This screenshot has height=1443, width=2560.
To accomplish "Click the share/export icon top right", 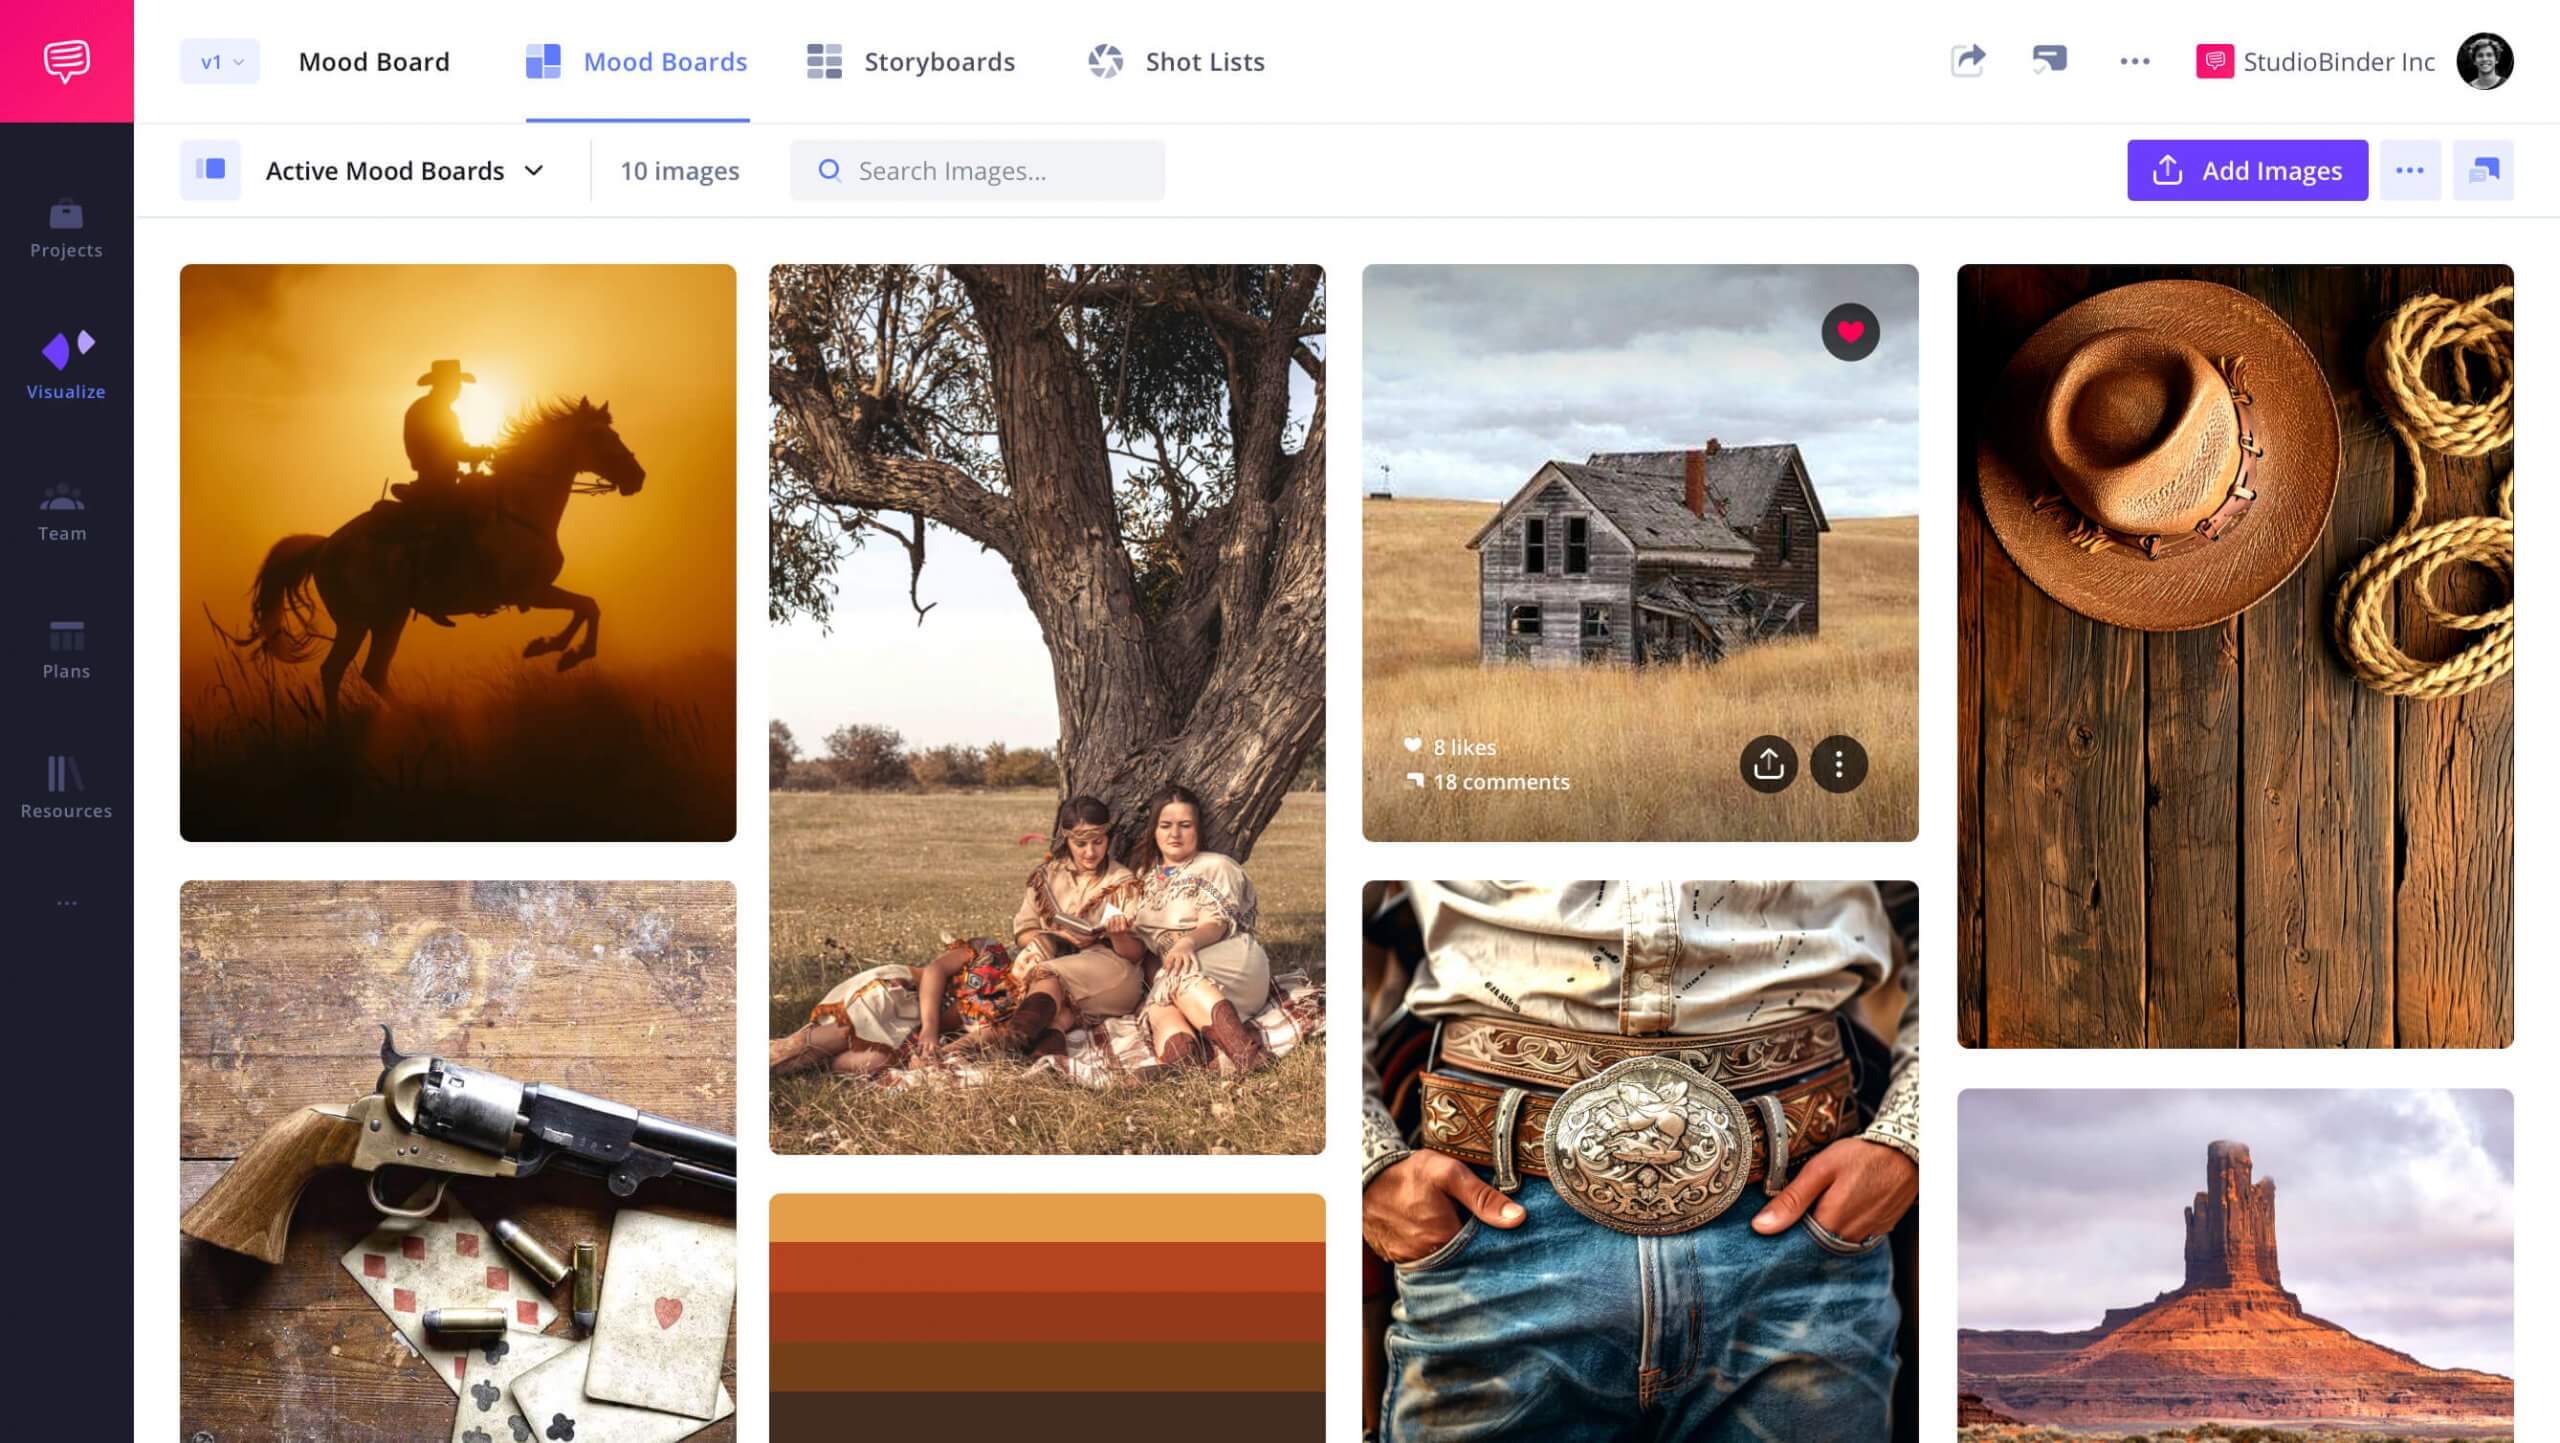I will click(x=1967, y=60).
